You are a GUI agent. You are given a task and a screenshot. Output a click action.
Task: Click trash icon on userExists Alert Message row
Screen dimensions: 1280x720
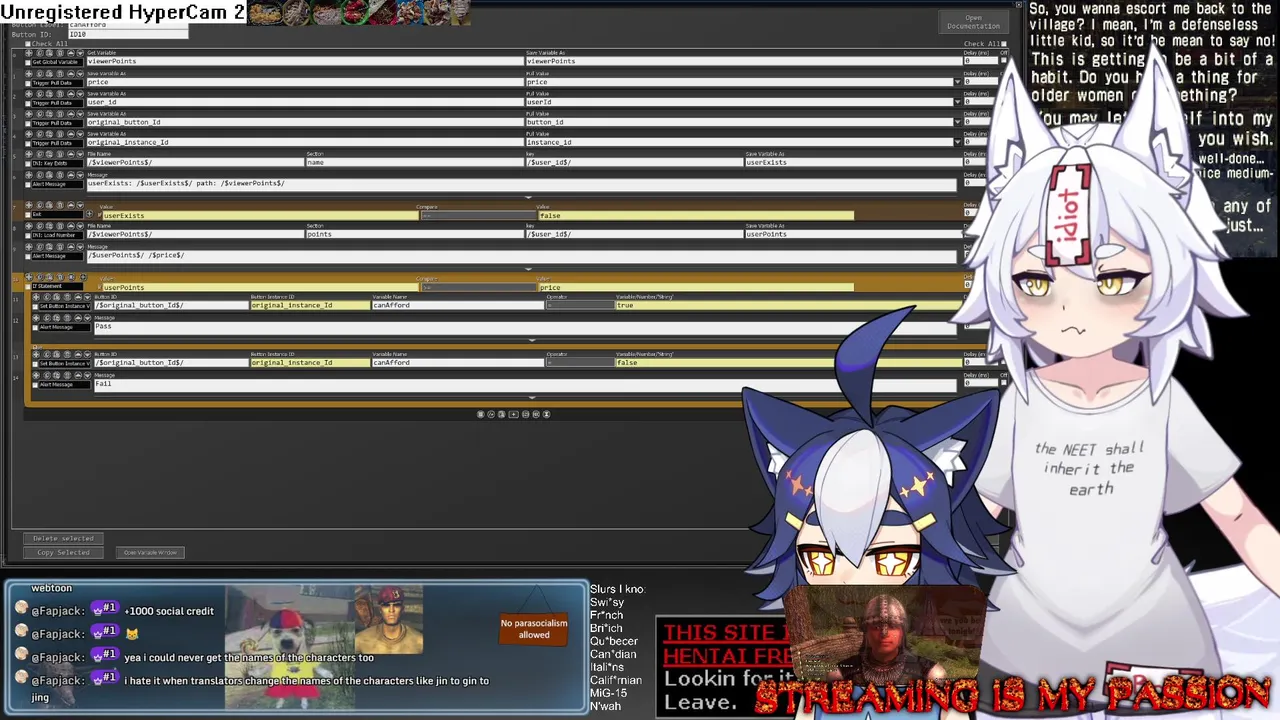pyautogui.click(x=60, y=175)
